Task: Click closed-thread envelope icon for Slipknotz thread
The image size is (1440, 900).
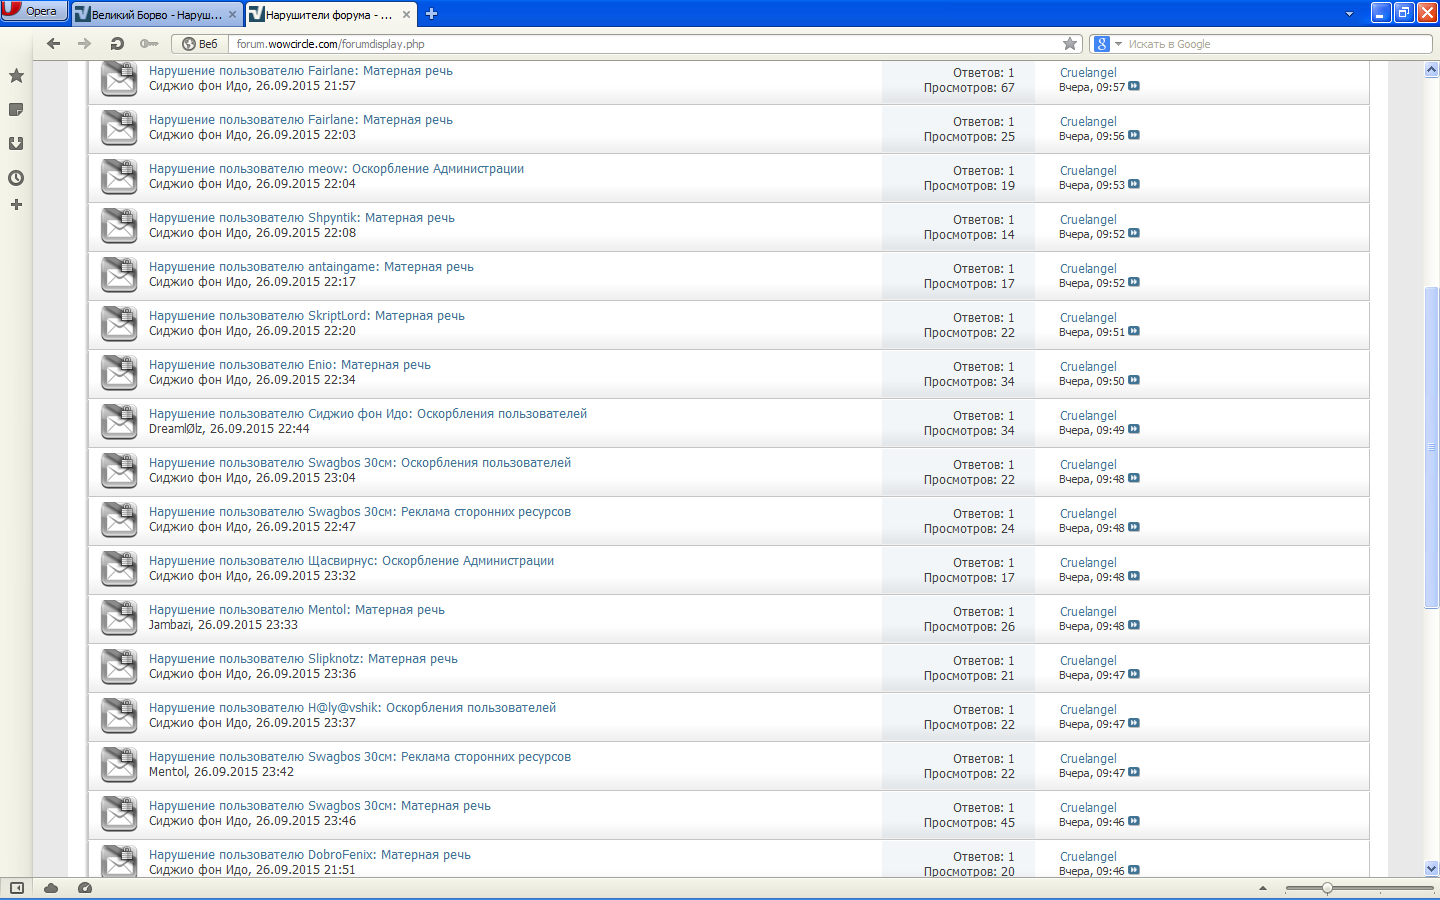Action: (x=119, y=667)
